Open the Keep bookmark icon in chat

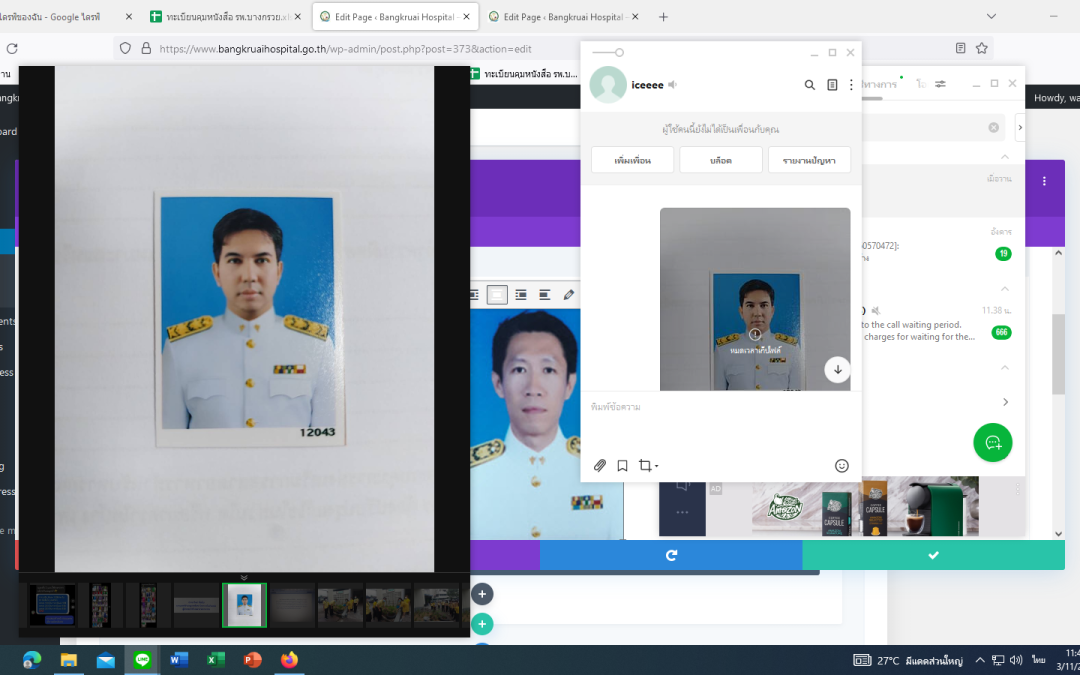click(622, 465)
